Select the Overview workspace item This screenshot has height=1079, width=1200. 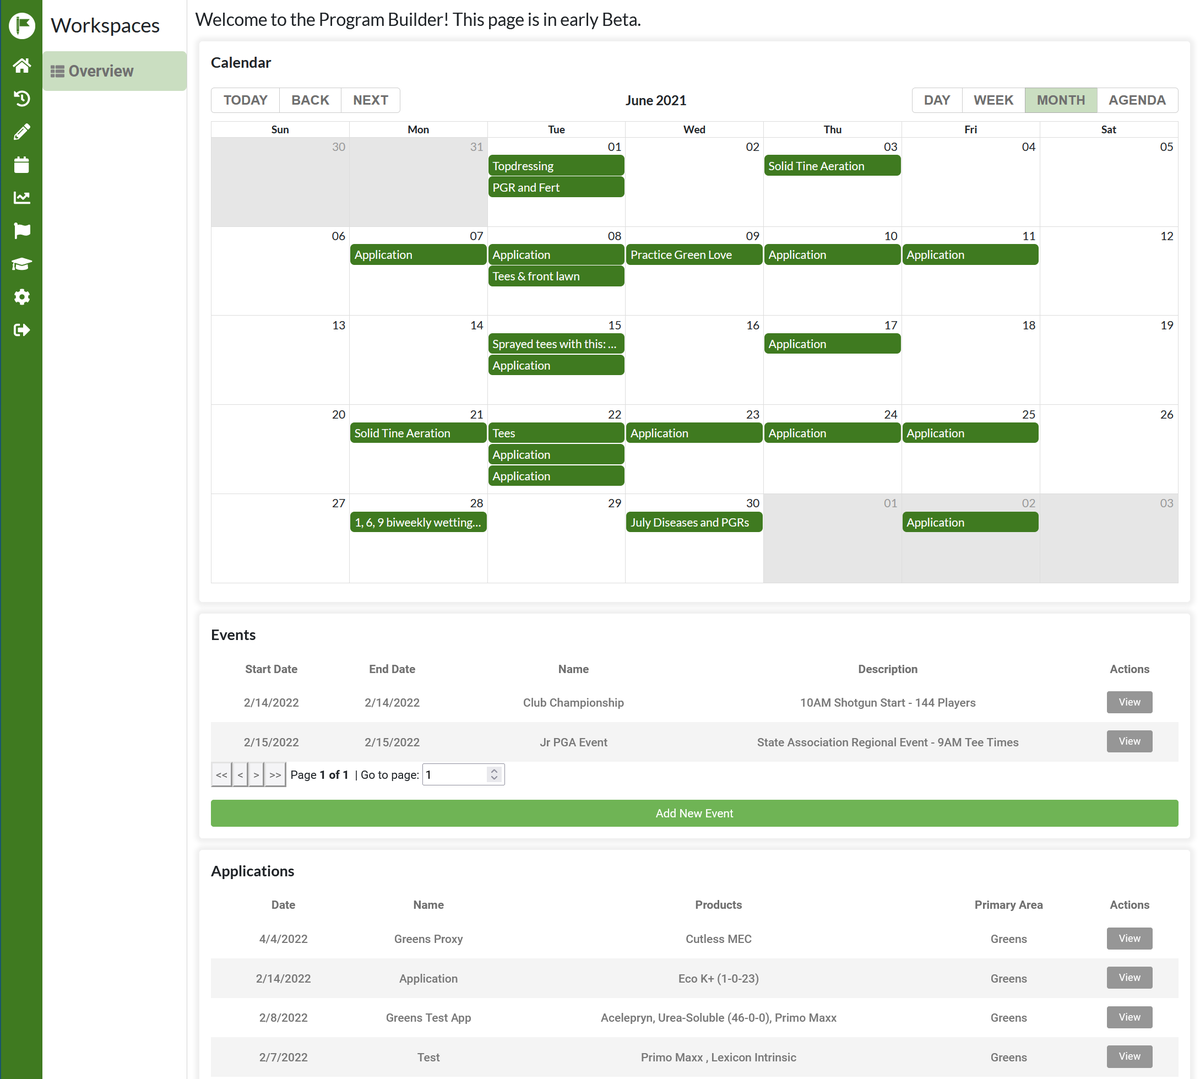point(115,71)
